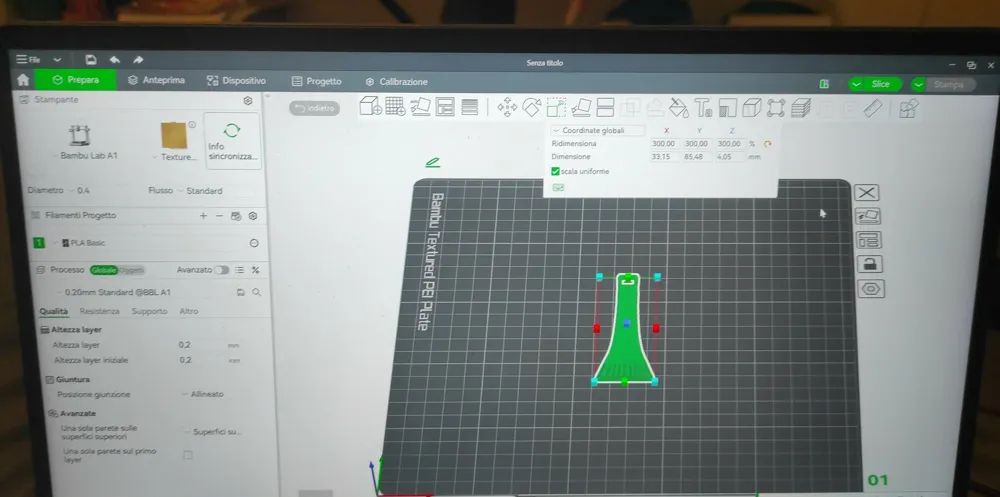Open the Supporto settings tab
The height and width of the screenshot is (497, 1000).
point(149,311)
